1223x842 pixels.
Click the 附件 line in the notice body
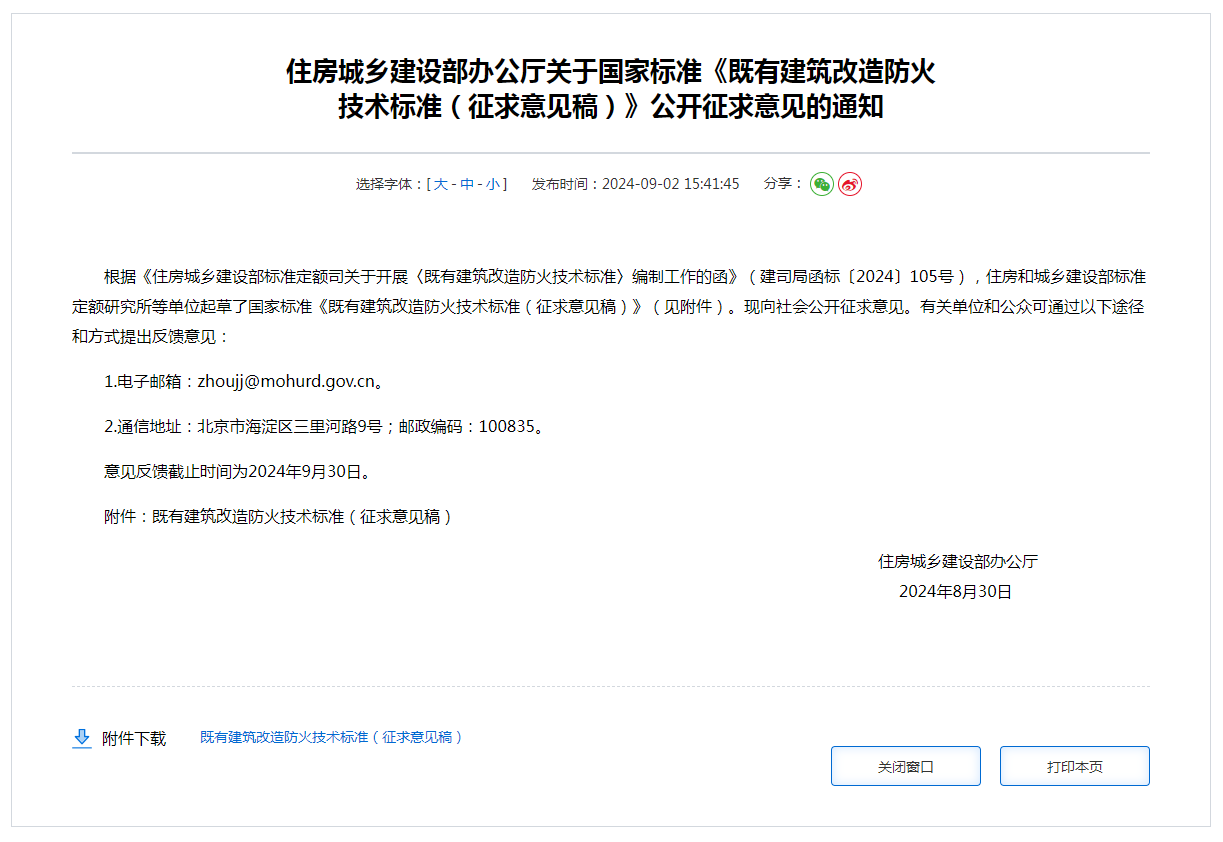click(x=278, y=516)
